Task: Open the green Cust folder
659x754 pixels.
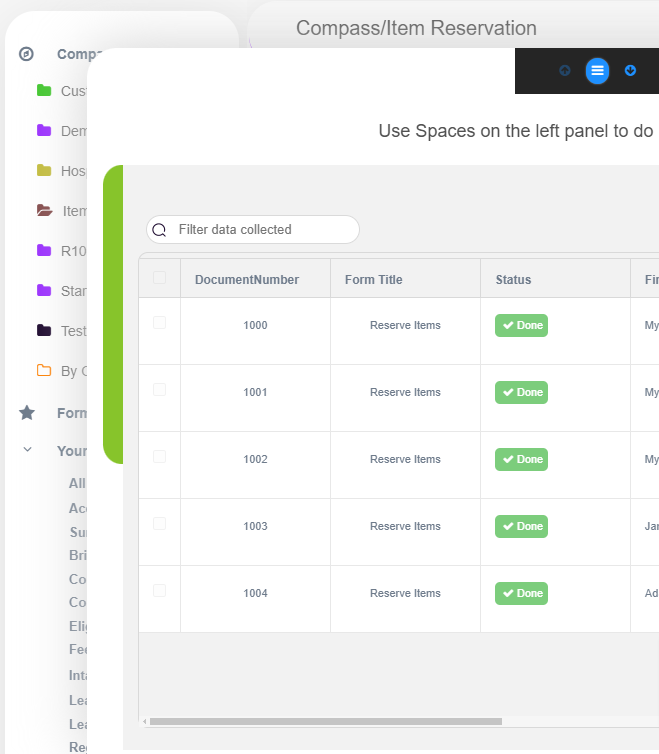Action: pos(44,91)
